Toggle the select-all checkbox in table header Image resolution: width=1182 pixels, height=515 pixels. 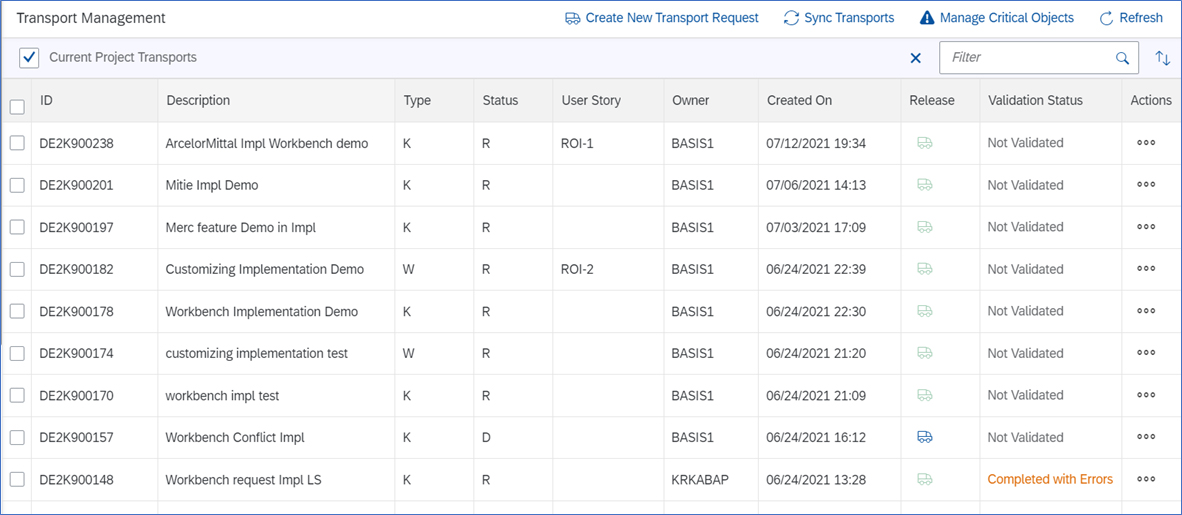(x=17, y=107)
